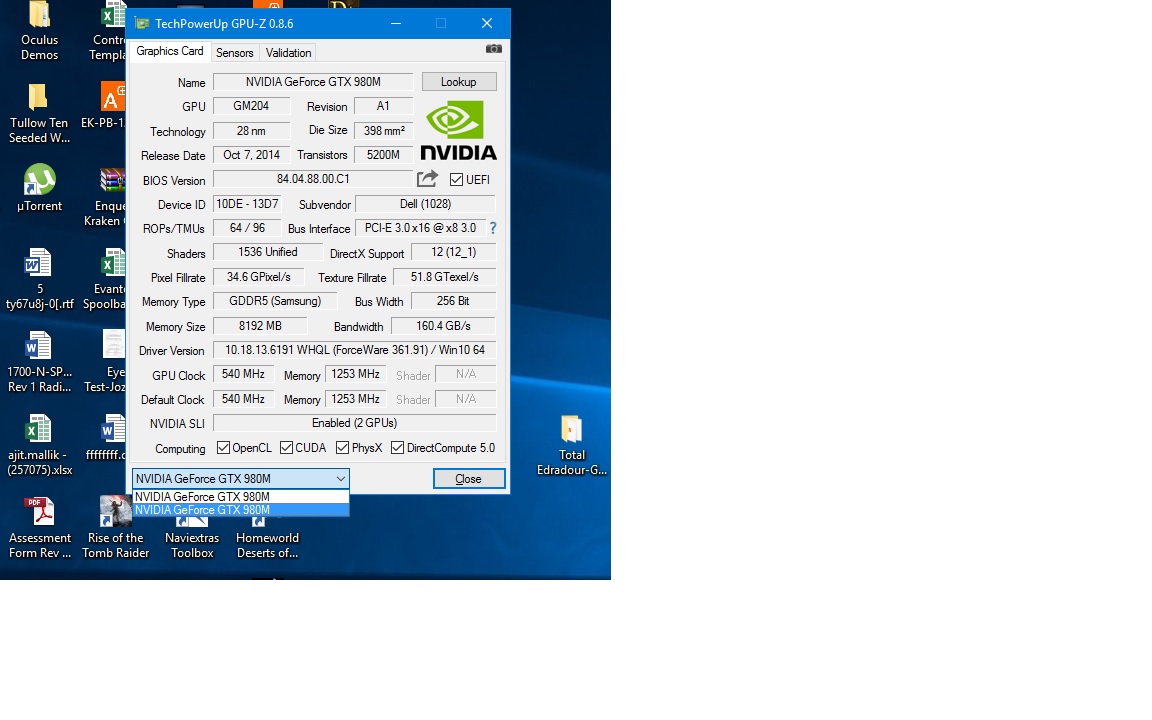
Task: Close GPU-Z with the title bar X
Action: point(486,24)
